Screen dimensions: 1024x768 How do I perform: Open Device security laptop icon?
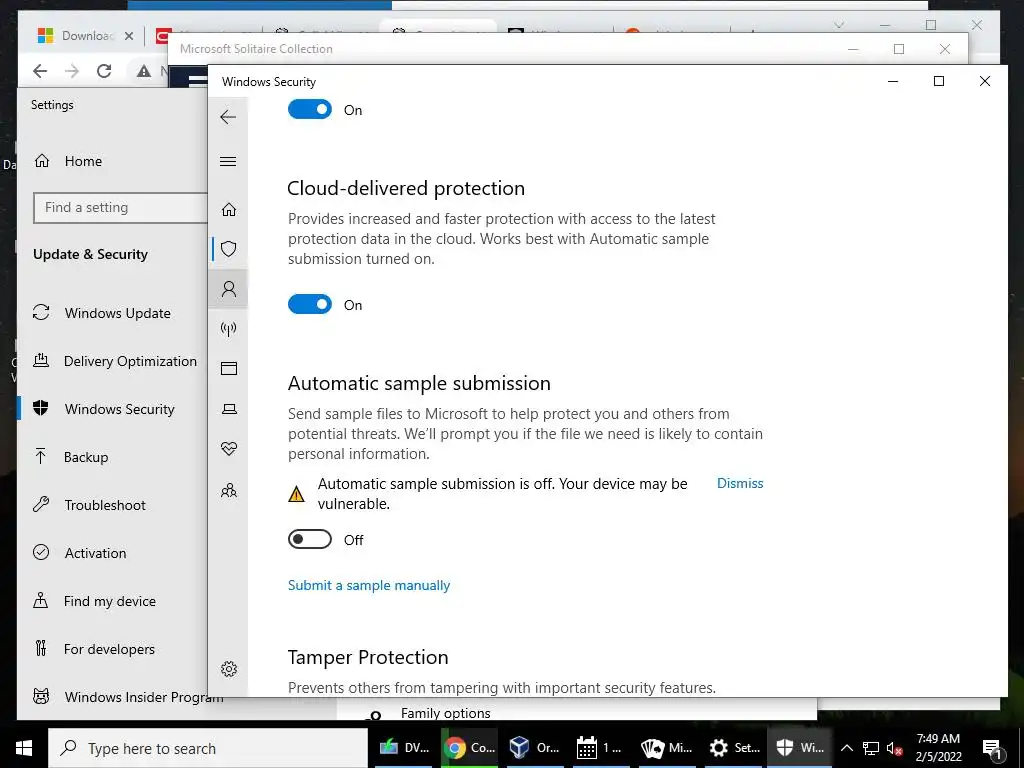pos(229,409)
